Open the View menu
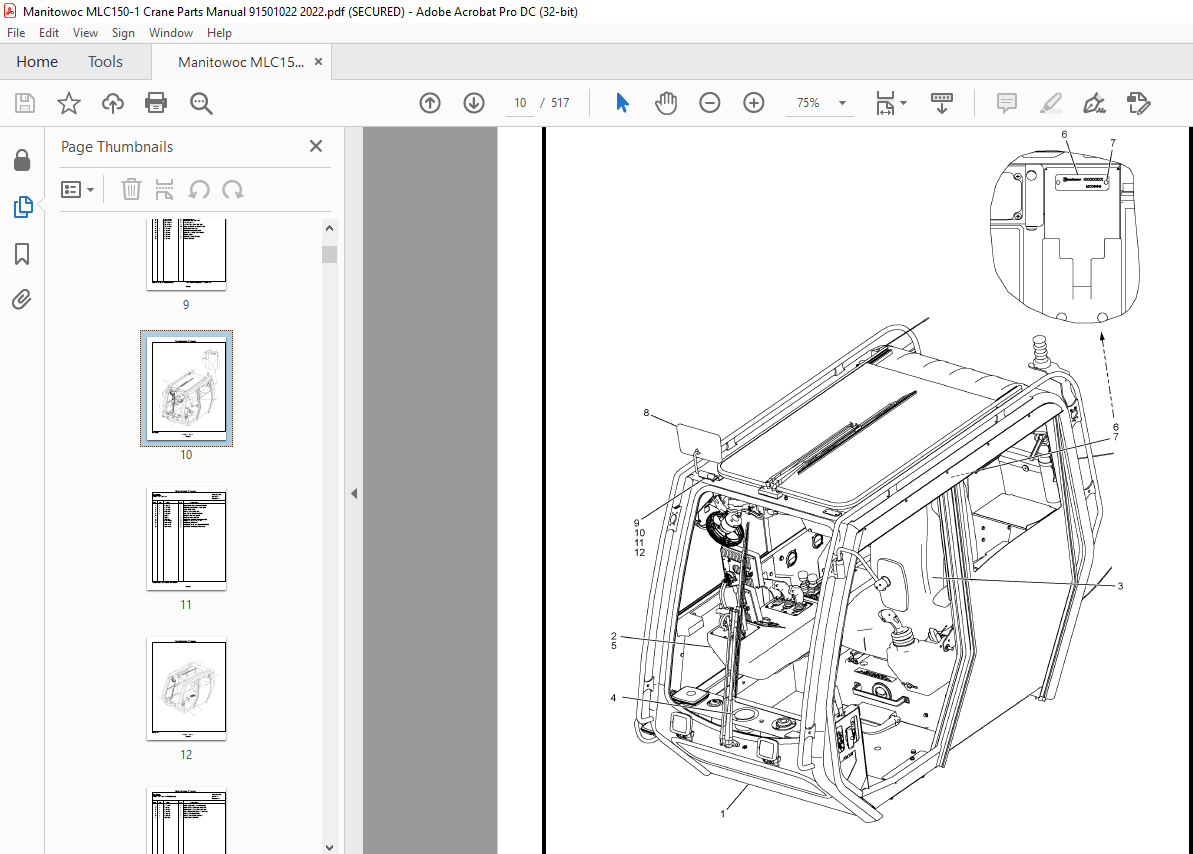The height and width of the screenshot is (854, 1193). click(85, 33)
